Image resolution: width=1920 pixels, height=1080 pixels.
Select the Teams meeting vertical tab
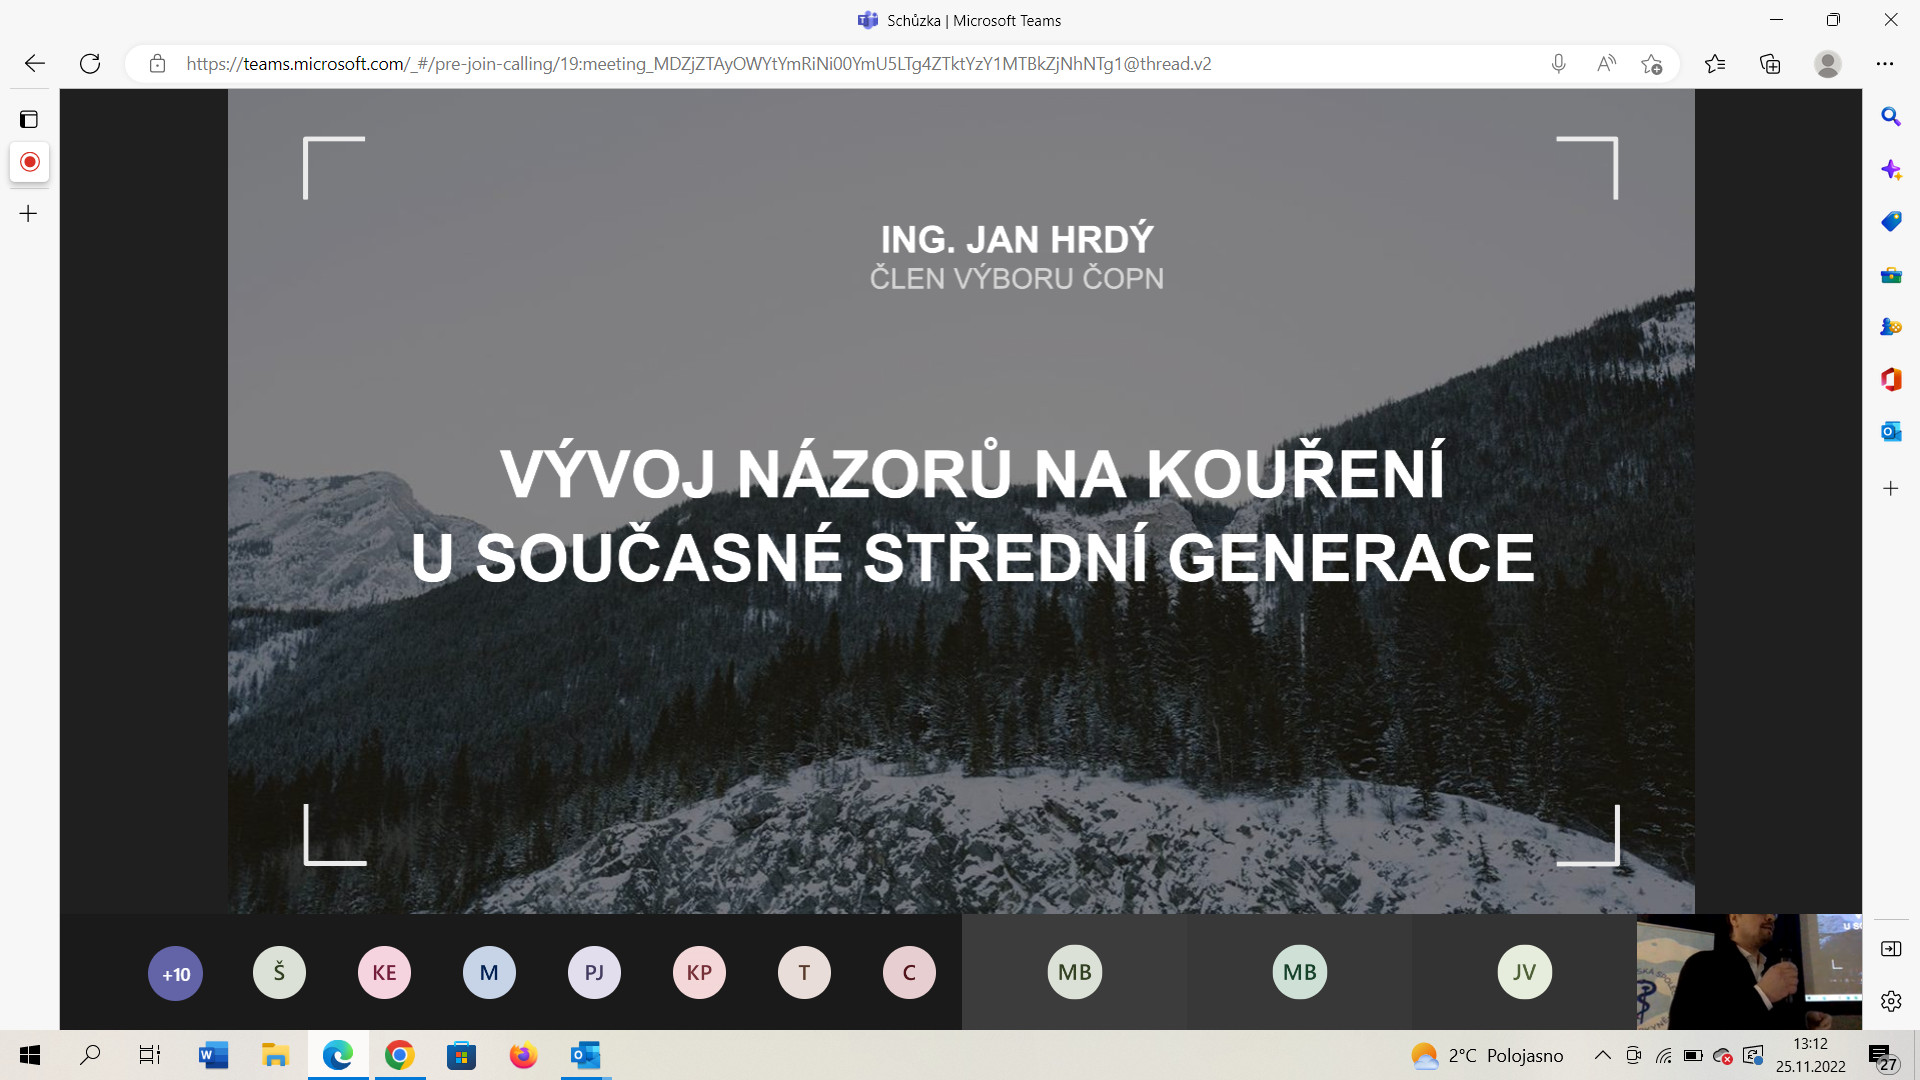(x=30, y=162)
